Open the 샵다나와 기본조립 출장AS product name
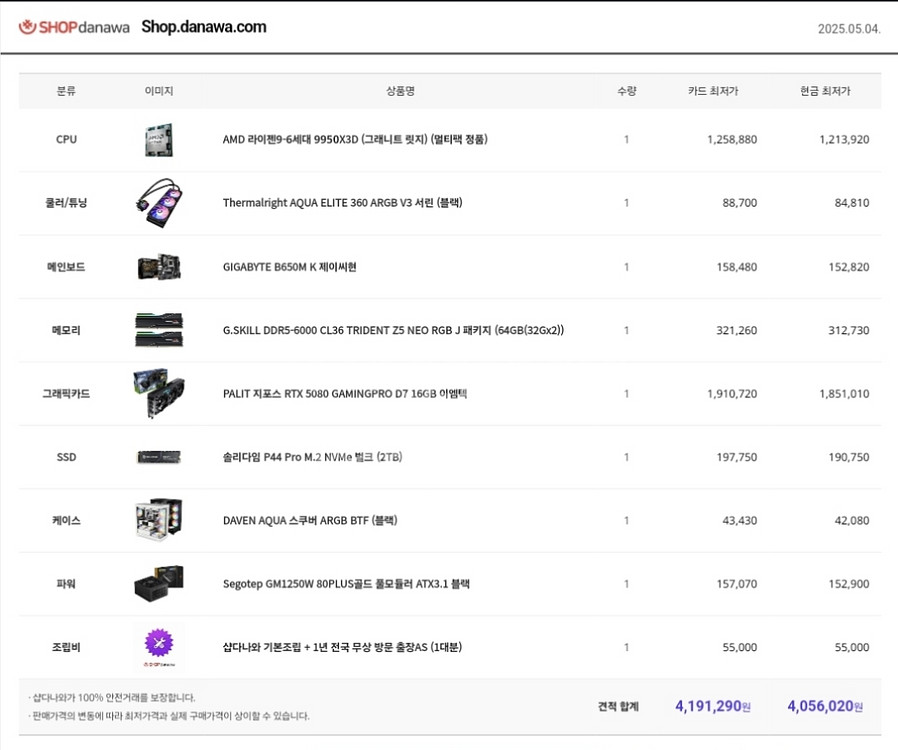Screen dimensions: 898x750 pos(342,647)
